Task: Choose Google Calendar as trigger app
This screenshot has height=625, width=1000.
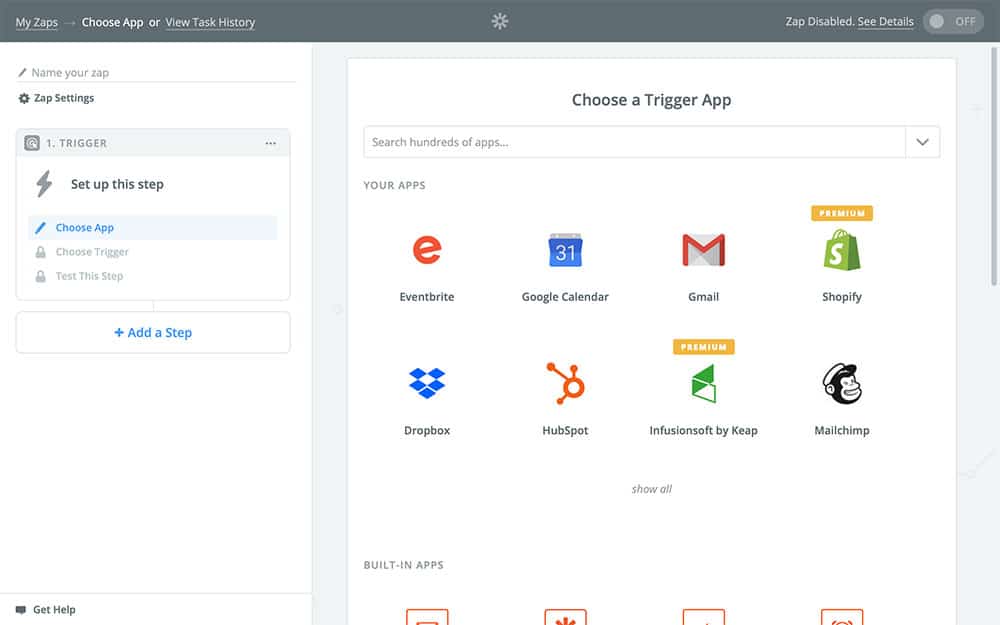Action: 565,250
